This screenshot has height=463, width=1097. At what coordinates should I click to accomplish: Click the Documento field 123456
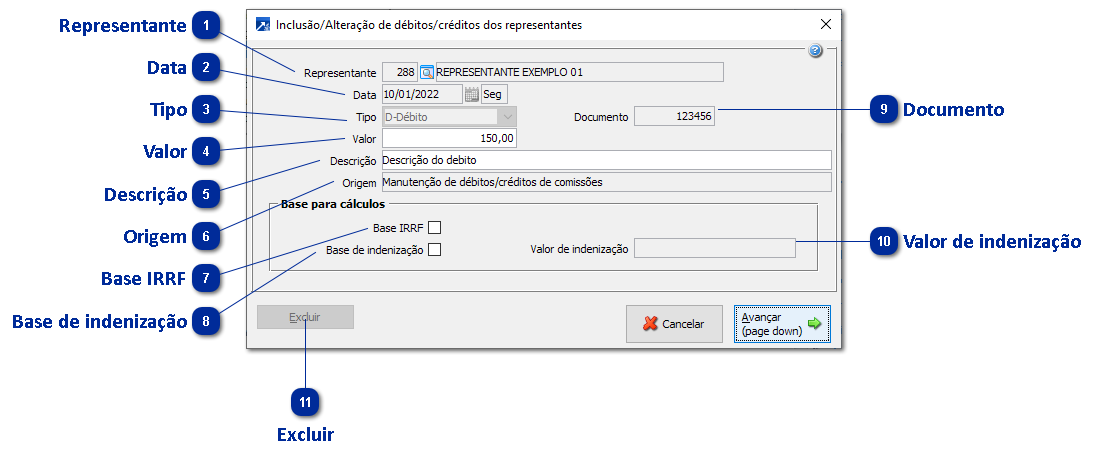click(674, 117)
